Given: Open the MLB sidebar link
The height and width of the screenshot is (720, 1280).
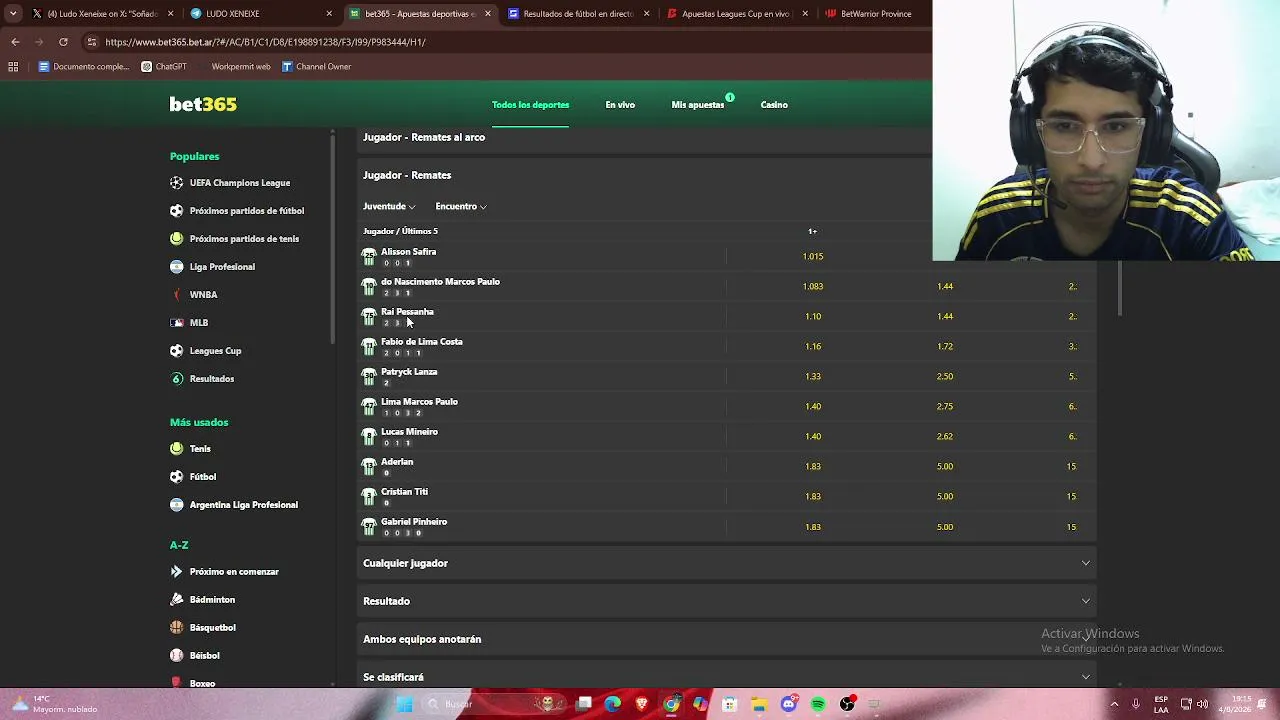Looking at the screenshot, I should point(199,323).
